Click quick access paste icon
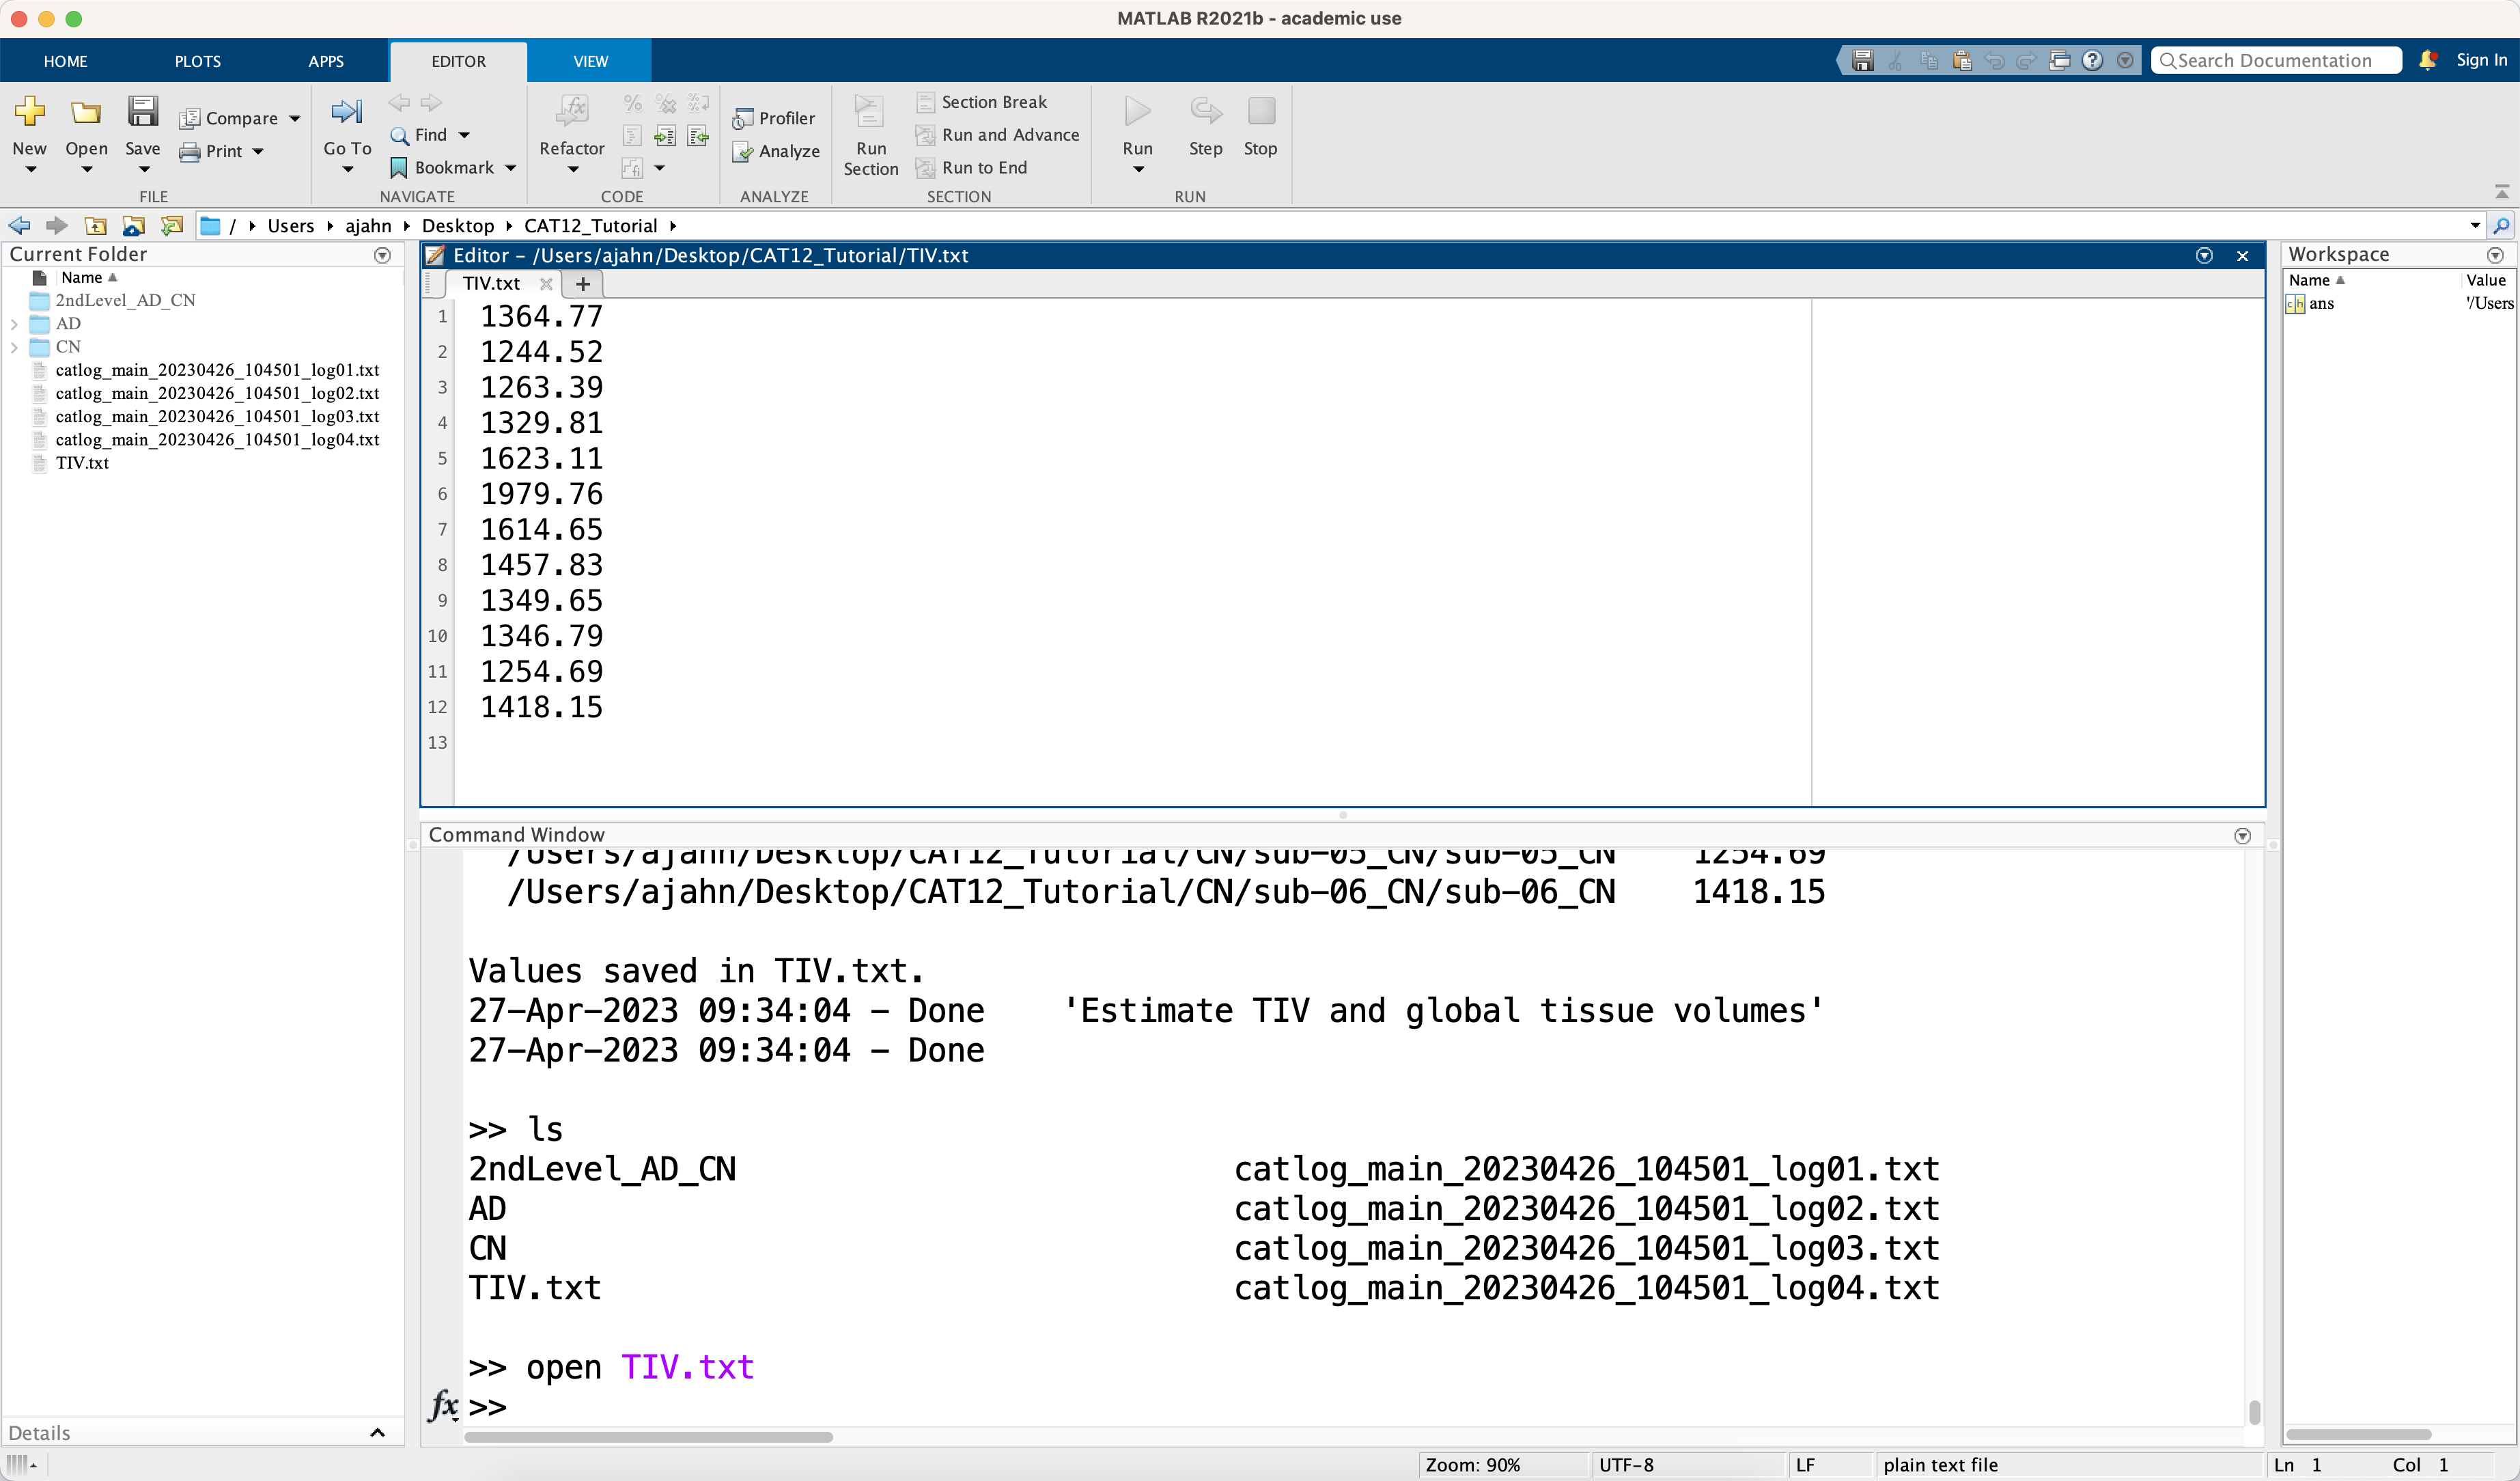Viewport: 2520px width, 1481px height. (x=1962, y=61)
